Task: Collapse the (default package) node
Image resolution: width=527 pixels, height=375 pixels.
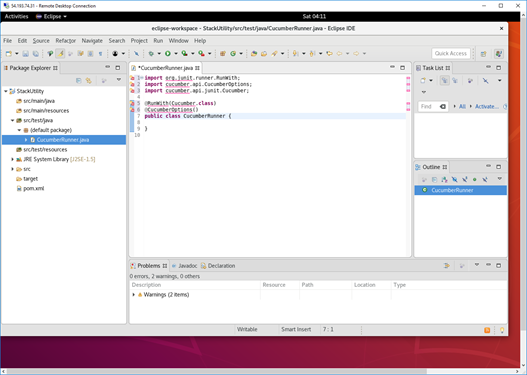Action: [19, 130]
